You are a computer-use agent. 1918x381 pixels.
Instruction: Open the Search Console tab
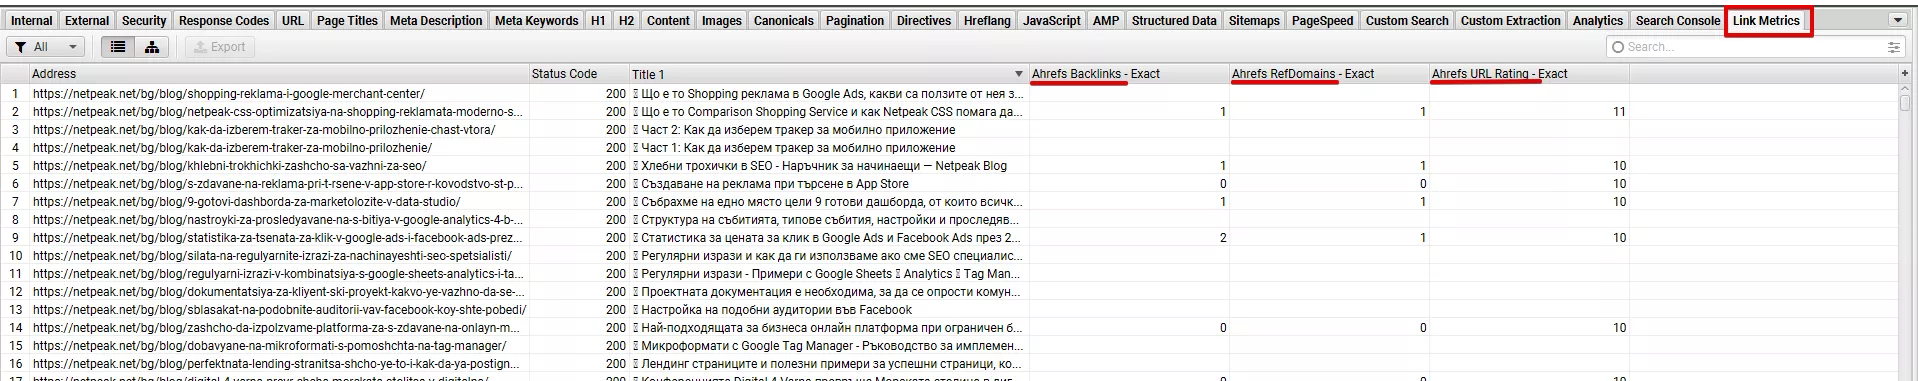pyautogui.click(x=1678, y=20)
